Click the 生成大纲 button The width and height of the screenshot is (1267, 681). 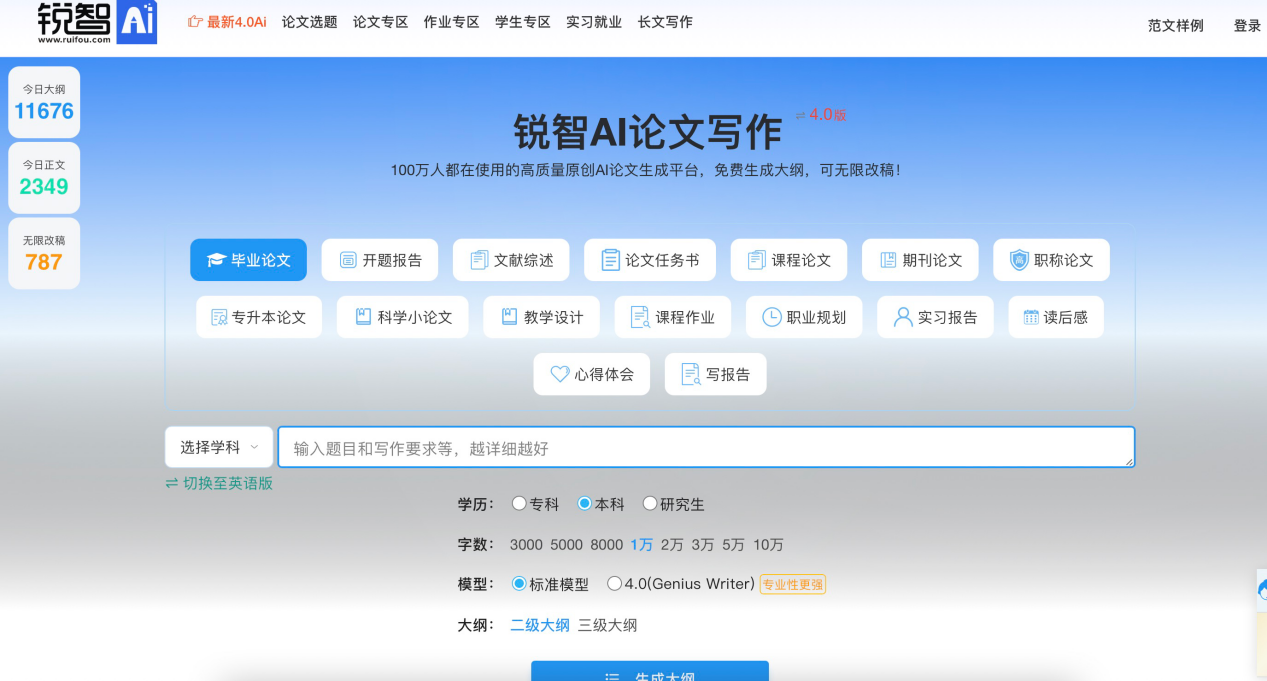click(650, 671)
